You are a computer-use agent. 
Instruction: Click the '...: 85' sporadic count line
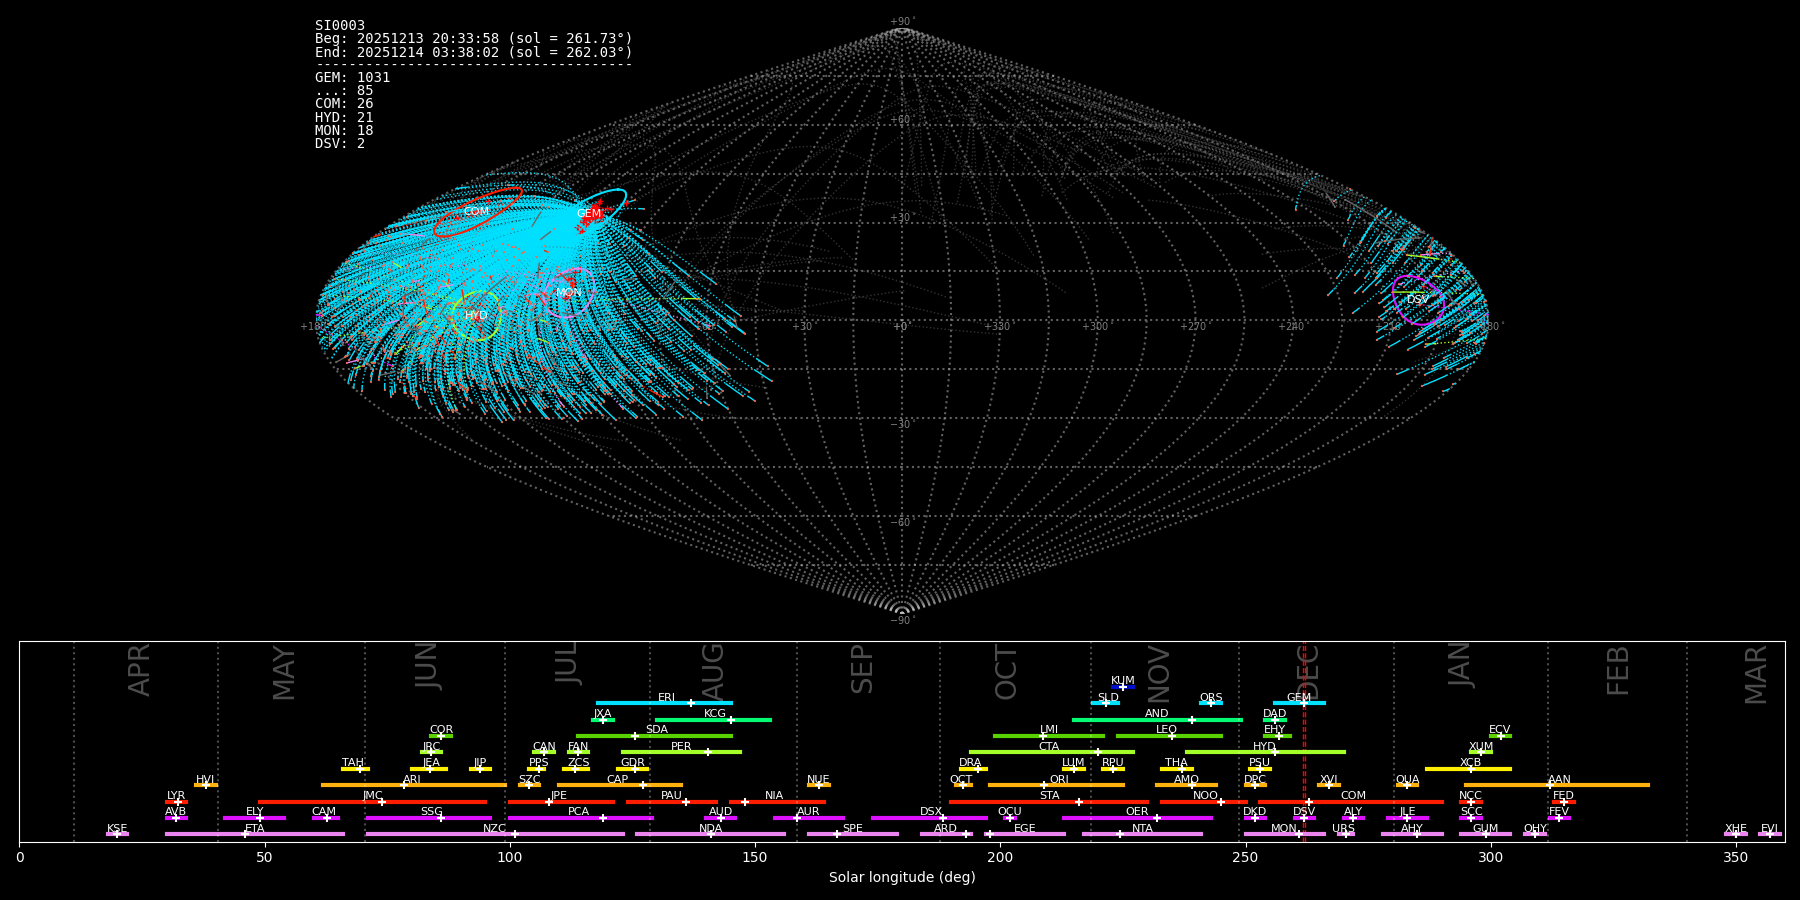click(x=344, y=91)
